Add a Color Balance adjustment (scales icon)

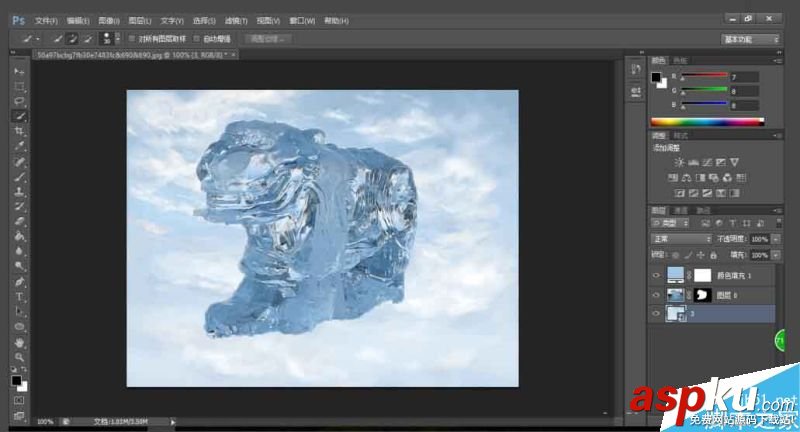[x=686, y=177]
